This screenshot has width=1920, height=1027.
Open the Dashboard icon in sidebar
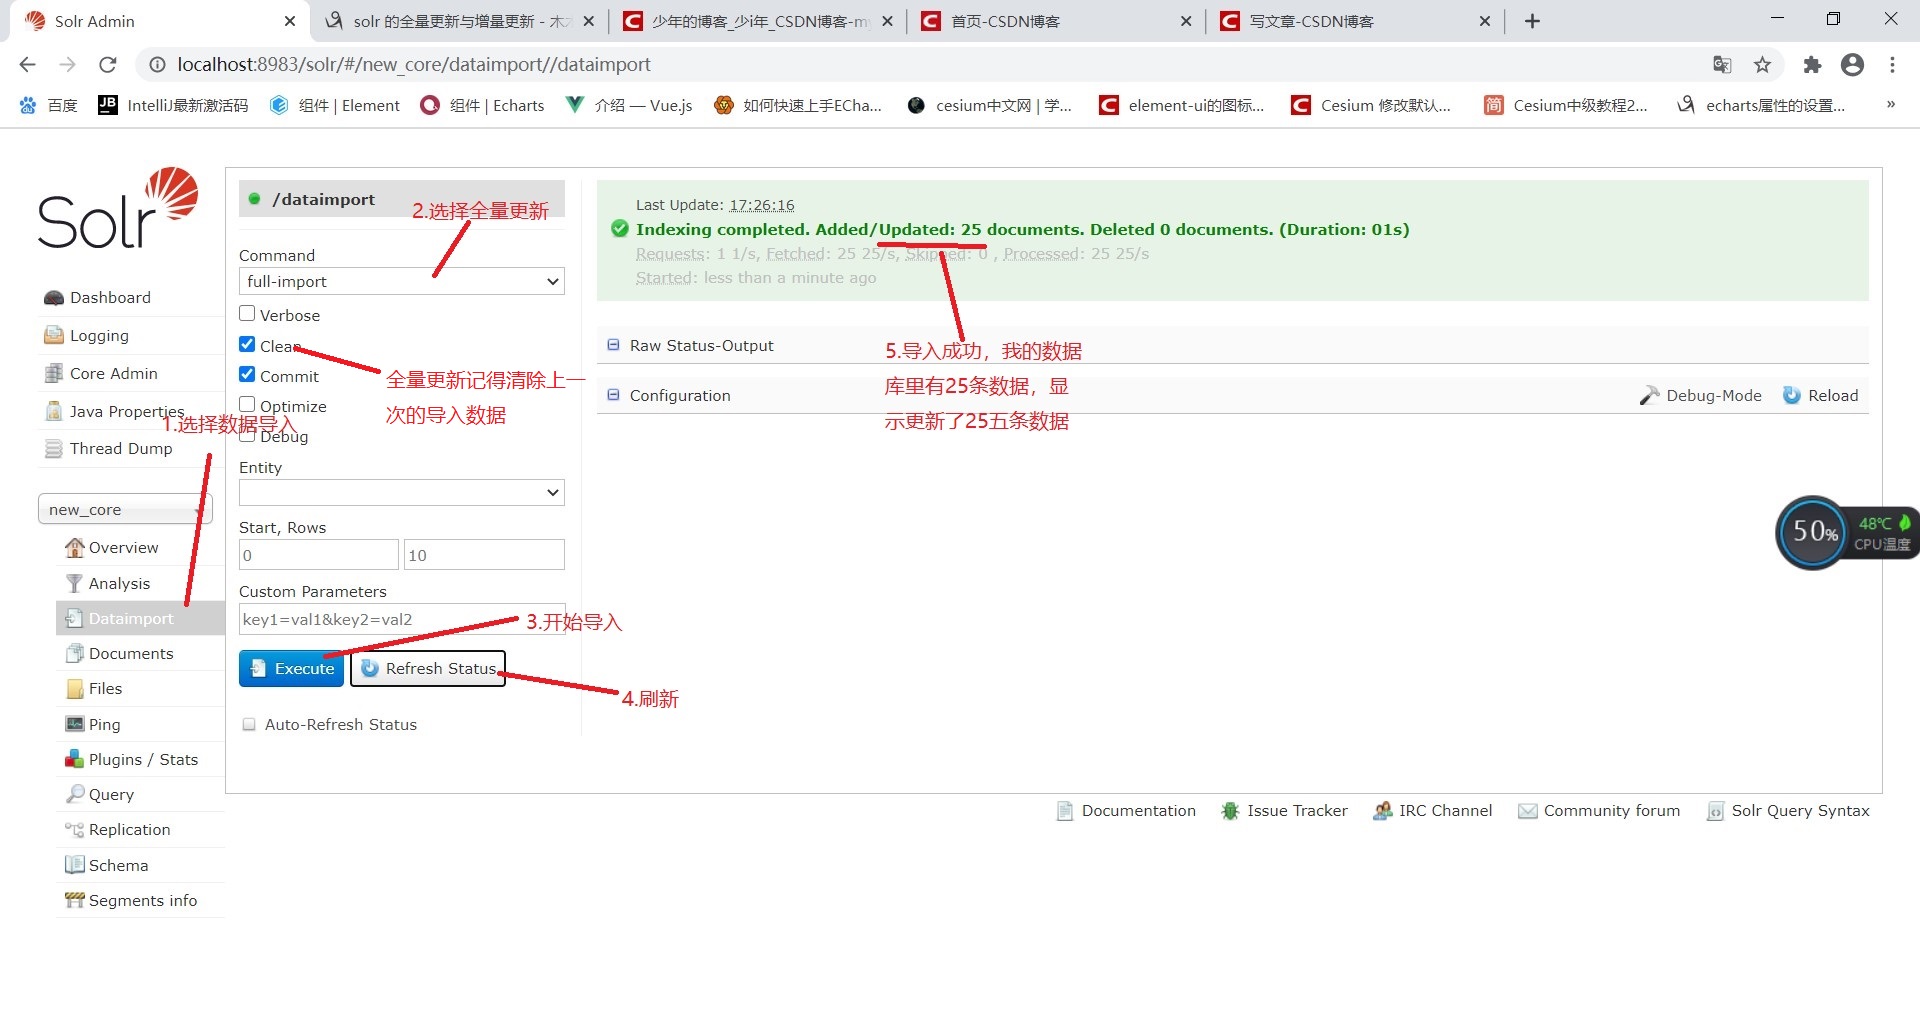pyautogui.click(x=54, y=298)
